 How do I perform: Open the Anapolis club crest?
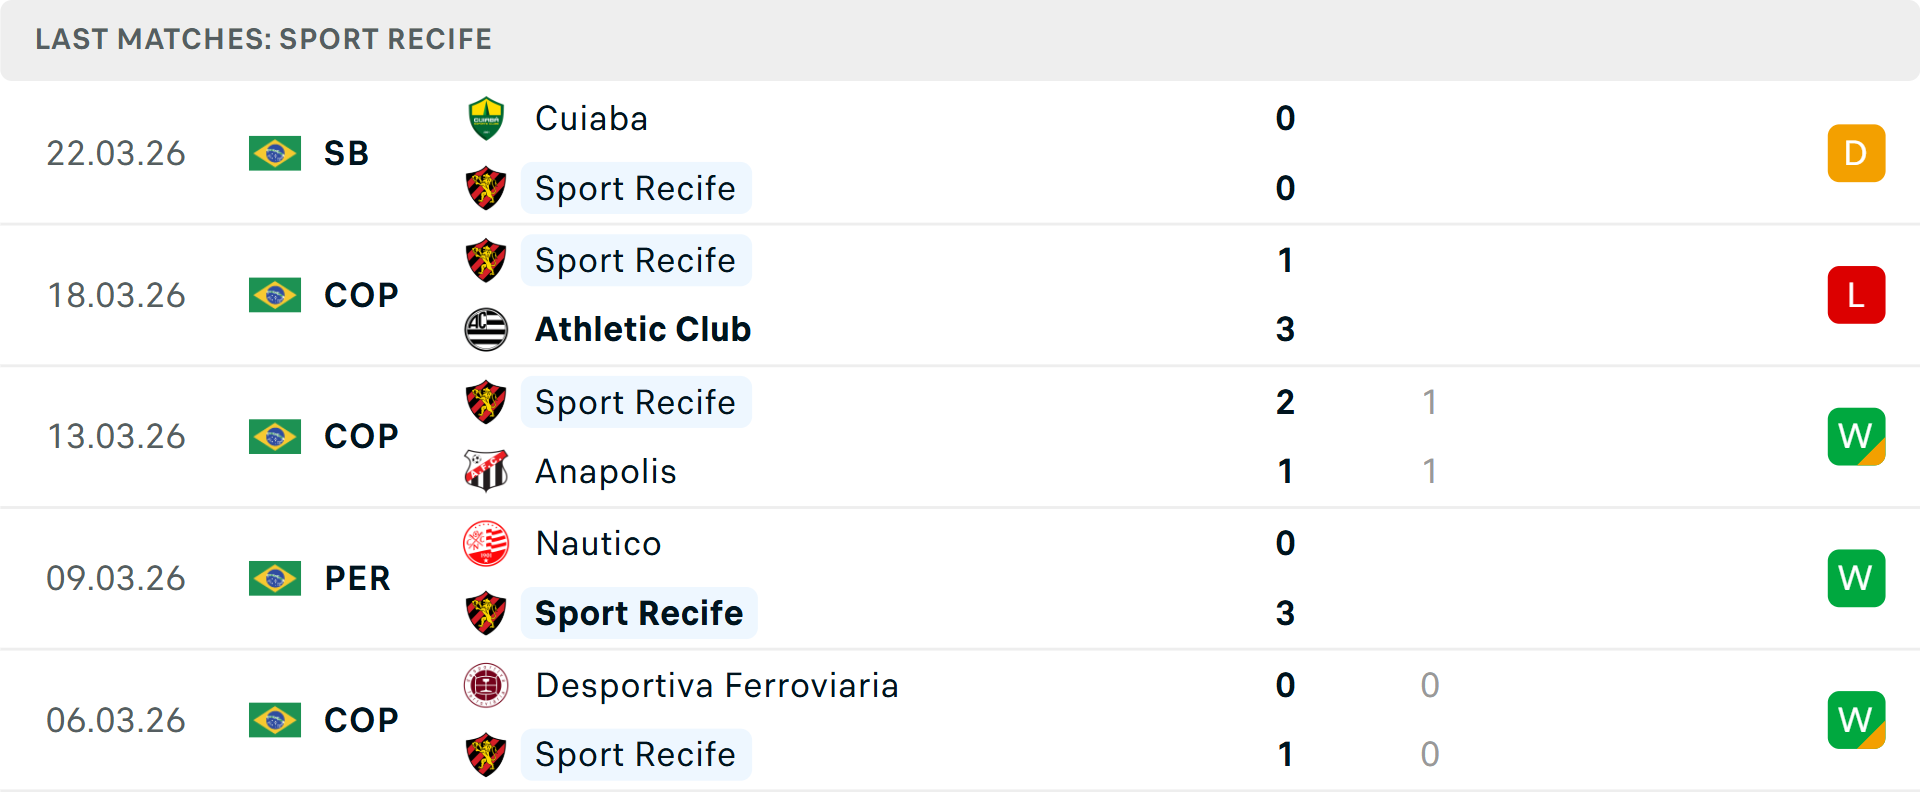pos(486,471)
